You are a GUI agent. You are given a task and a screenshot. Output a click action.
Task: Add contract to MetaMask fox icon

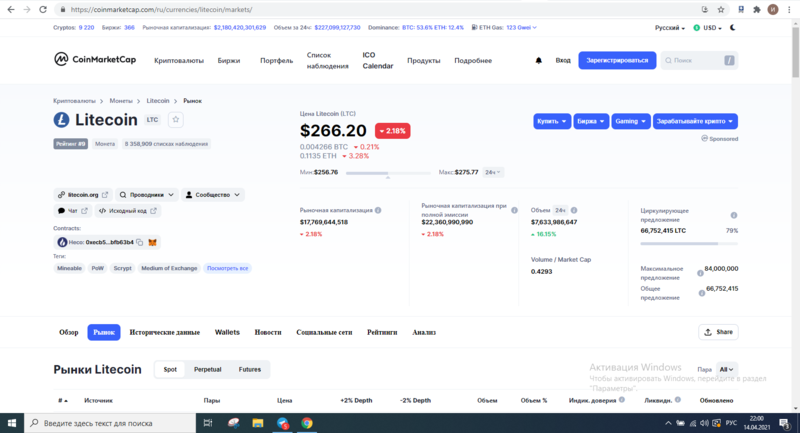click(152, 242)
